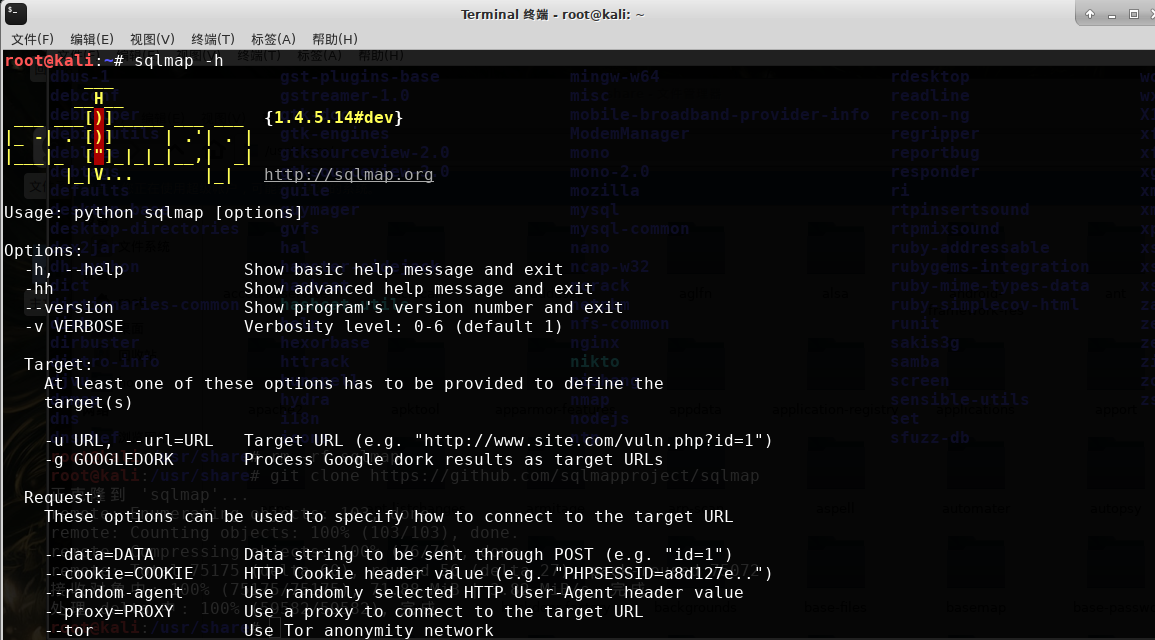Click the --proxy=PROXY option text
1155x640 pixels.
pos(108,611)
